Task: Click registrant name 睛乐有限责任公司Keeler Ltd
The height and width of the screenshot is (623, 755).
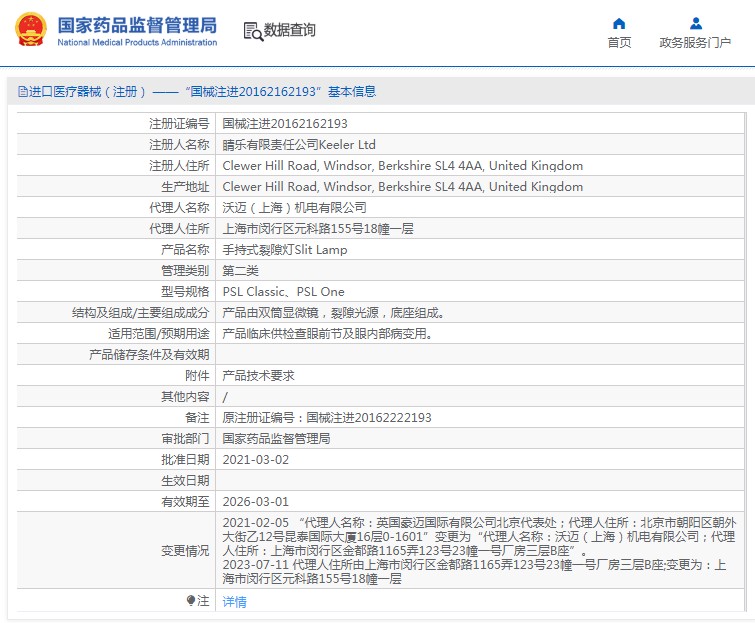Action: point(298,145)
